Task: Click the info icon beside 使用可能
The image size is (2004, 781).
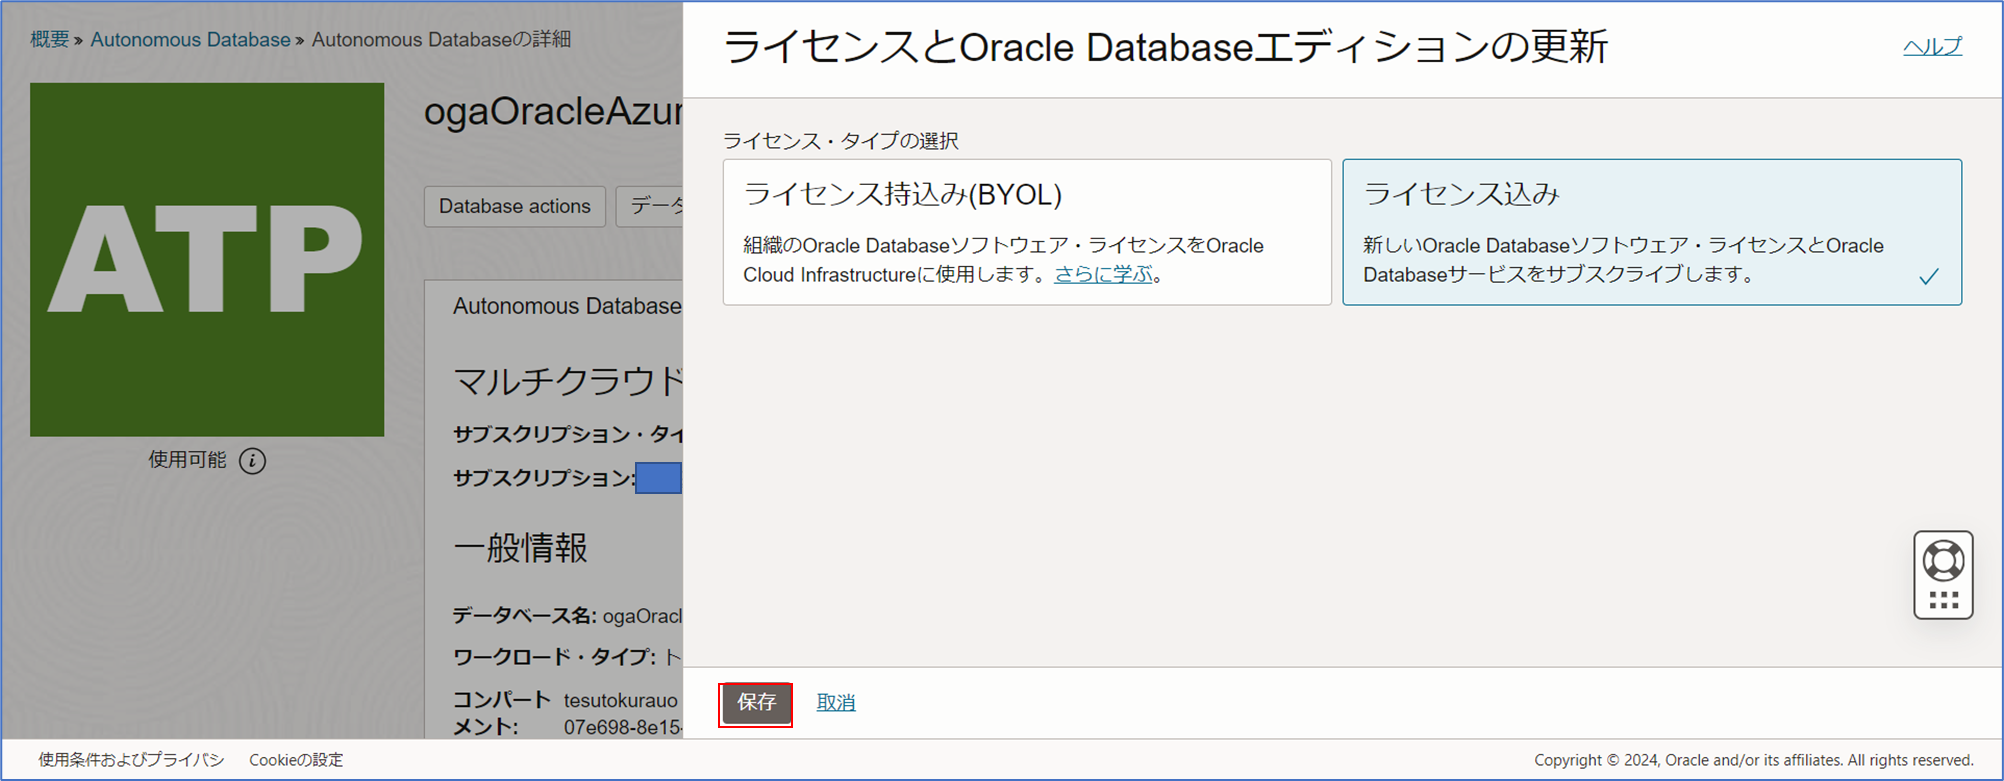Action: 253,461
